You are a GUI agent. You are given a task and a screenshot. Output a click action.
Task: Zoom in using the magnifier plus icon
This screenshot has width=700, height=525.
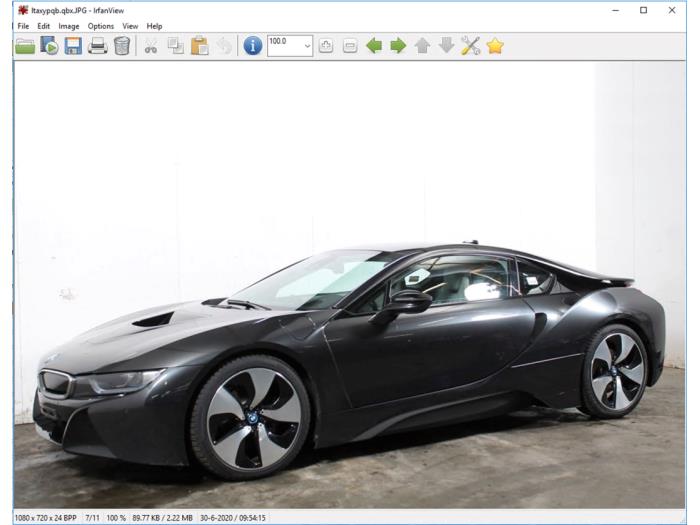pyautogui.click(x=326, y=46)
